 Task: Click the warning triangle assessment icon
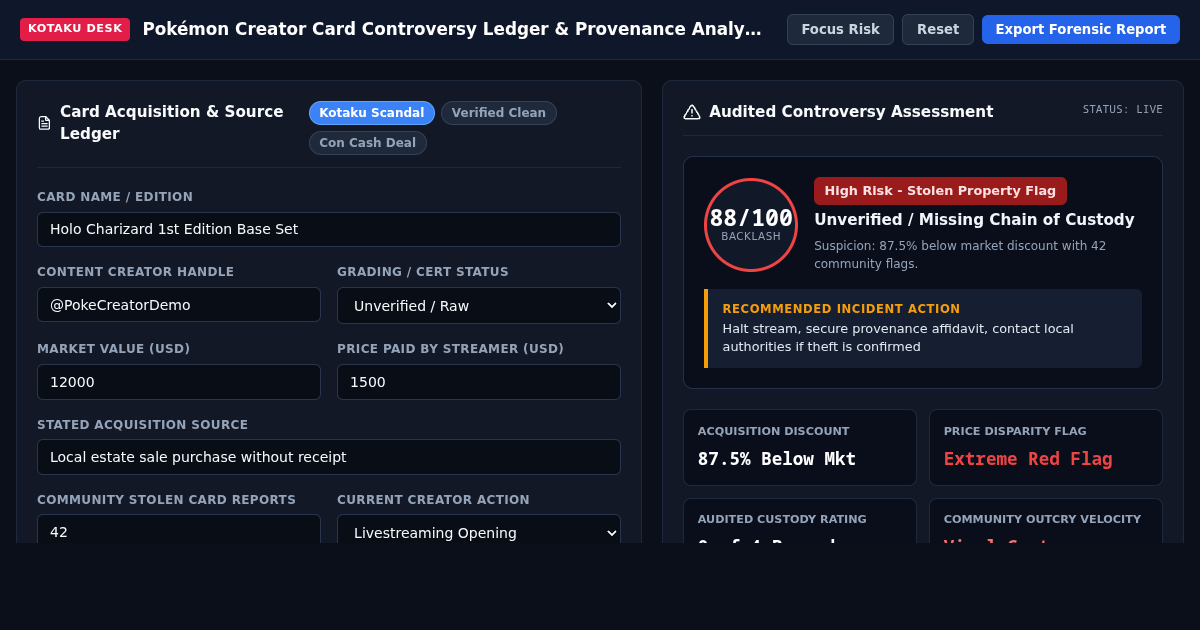(692, 112)
